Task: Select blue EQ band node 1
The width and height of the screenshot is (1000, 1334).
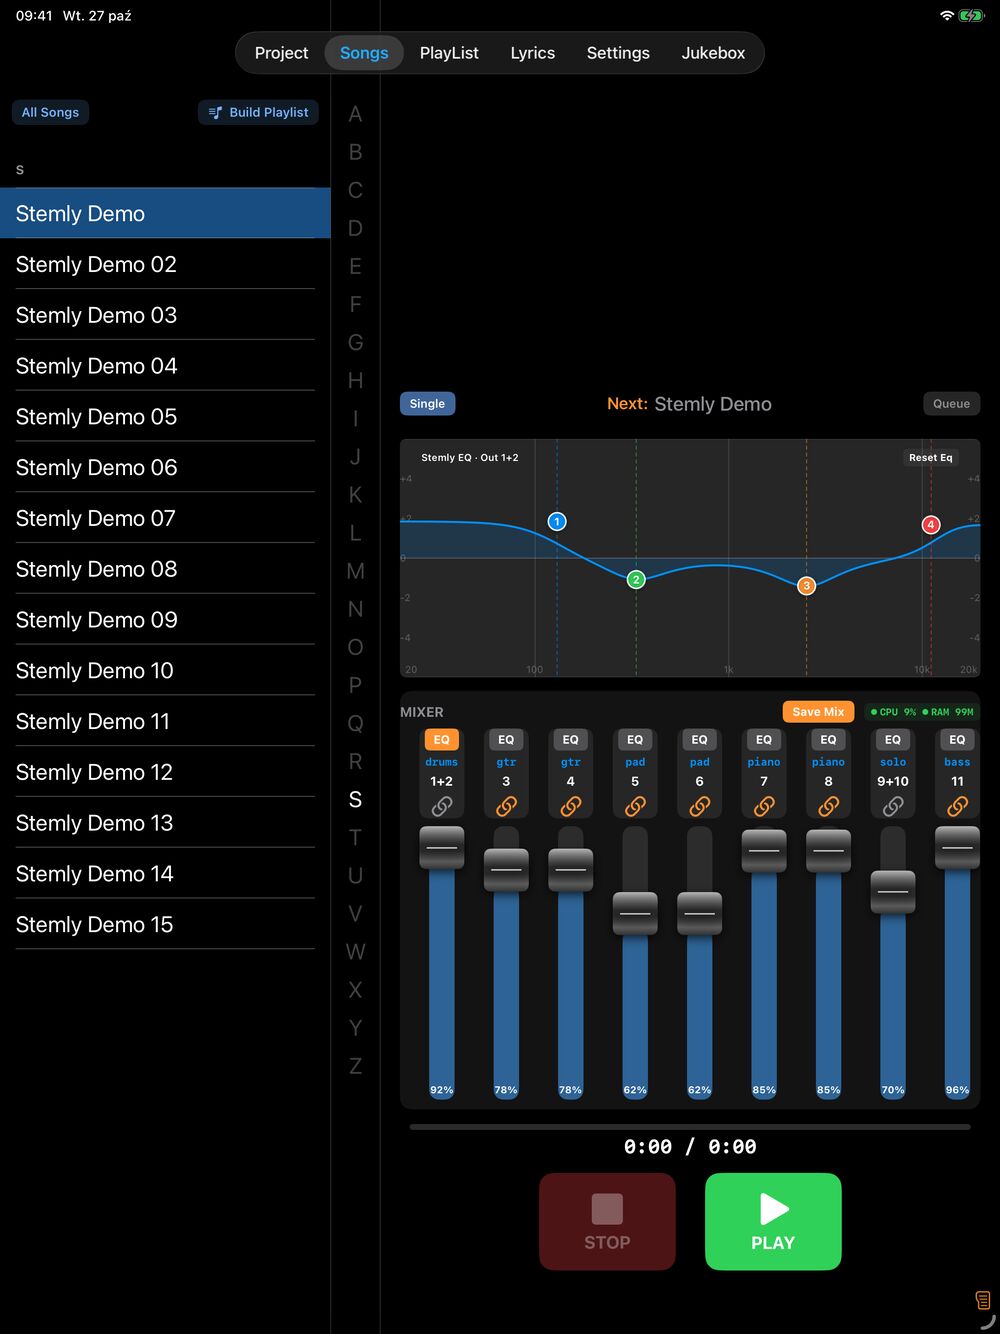Action: coord(557,521)
